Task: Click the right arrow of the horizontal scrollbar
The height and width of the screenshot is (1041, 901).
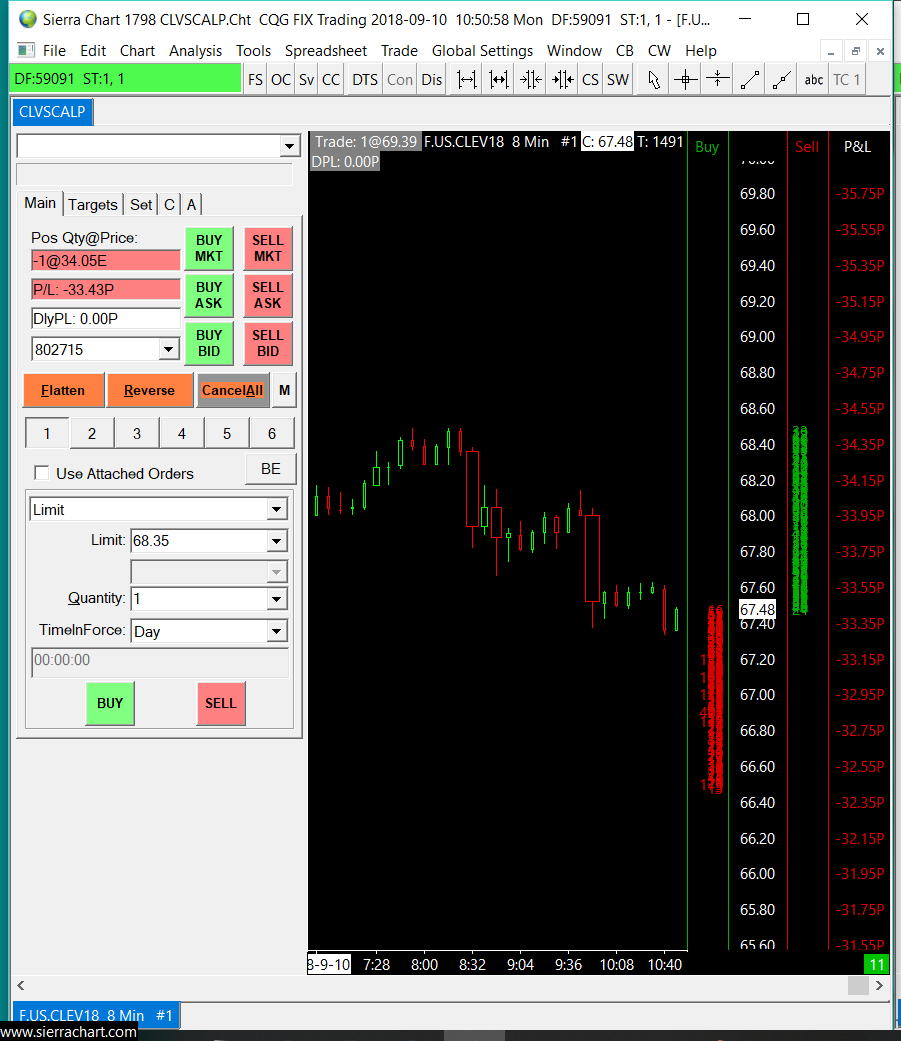Action: click(879, 986)
